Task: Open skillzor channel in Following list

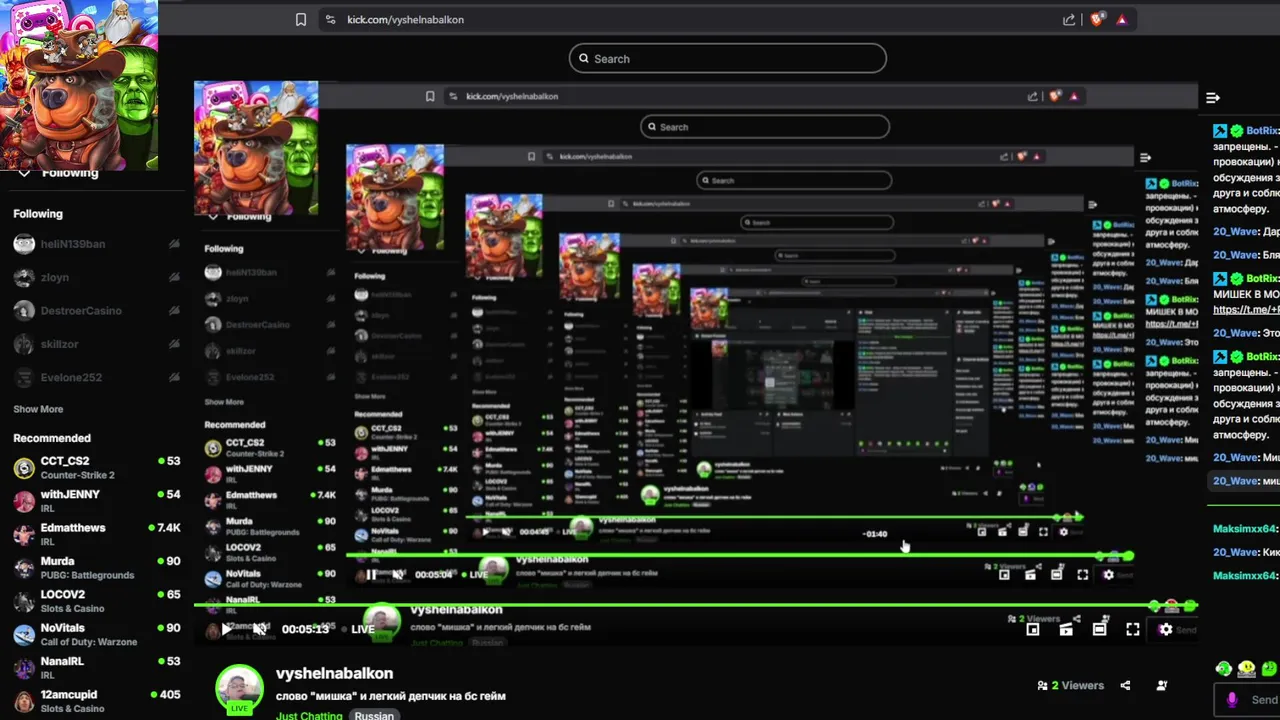Action: (95, 344)
